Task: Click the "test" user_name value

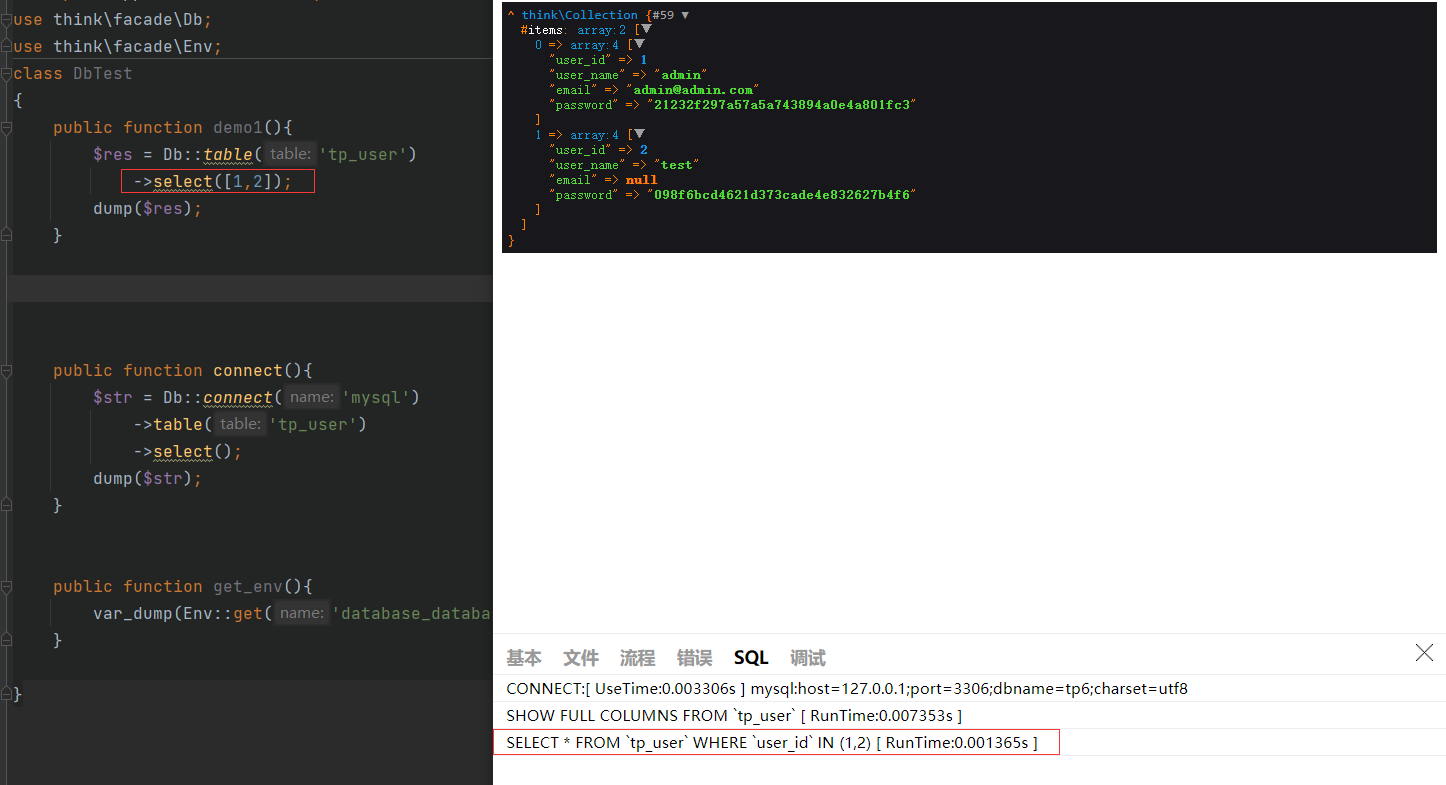Action: click(676, 165)
